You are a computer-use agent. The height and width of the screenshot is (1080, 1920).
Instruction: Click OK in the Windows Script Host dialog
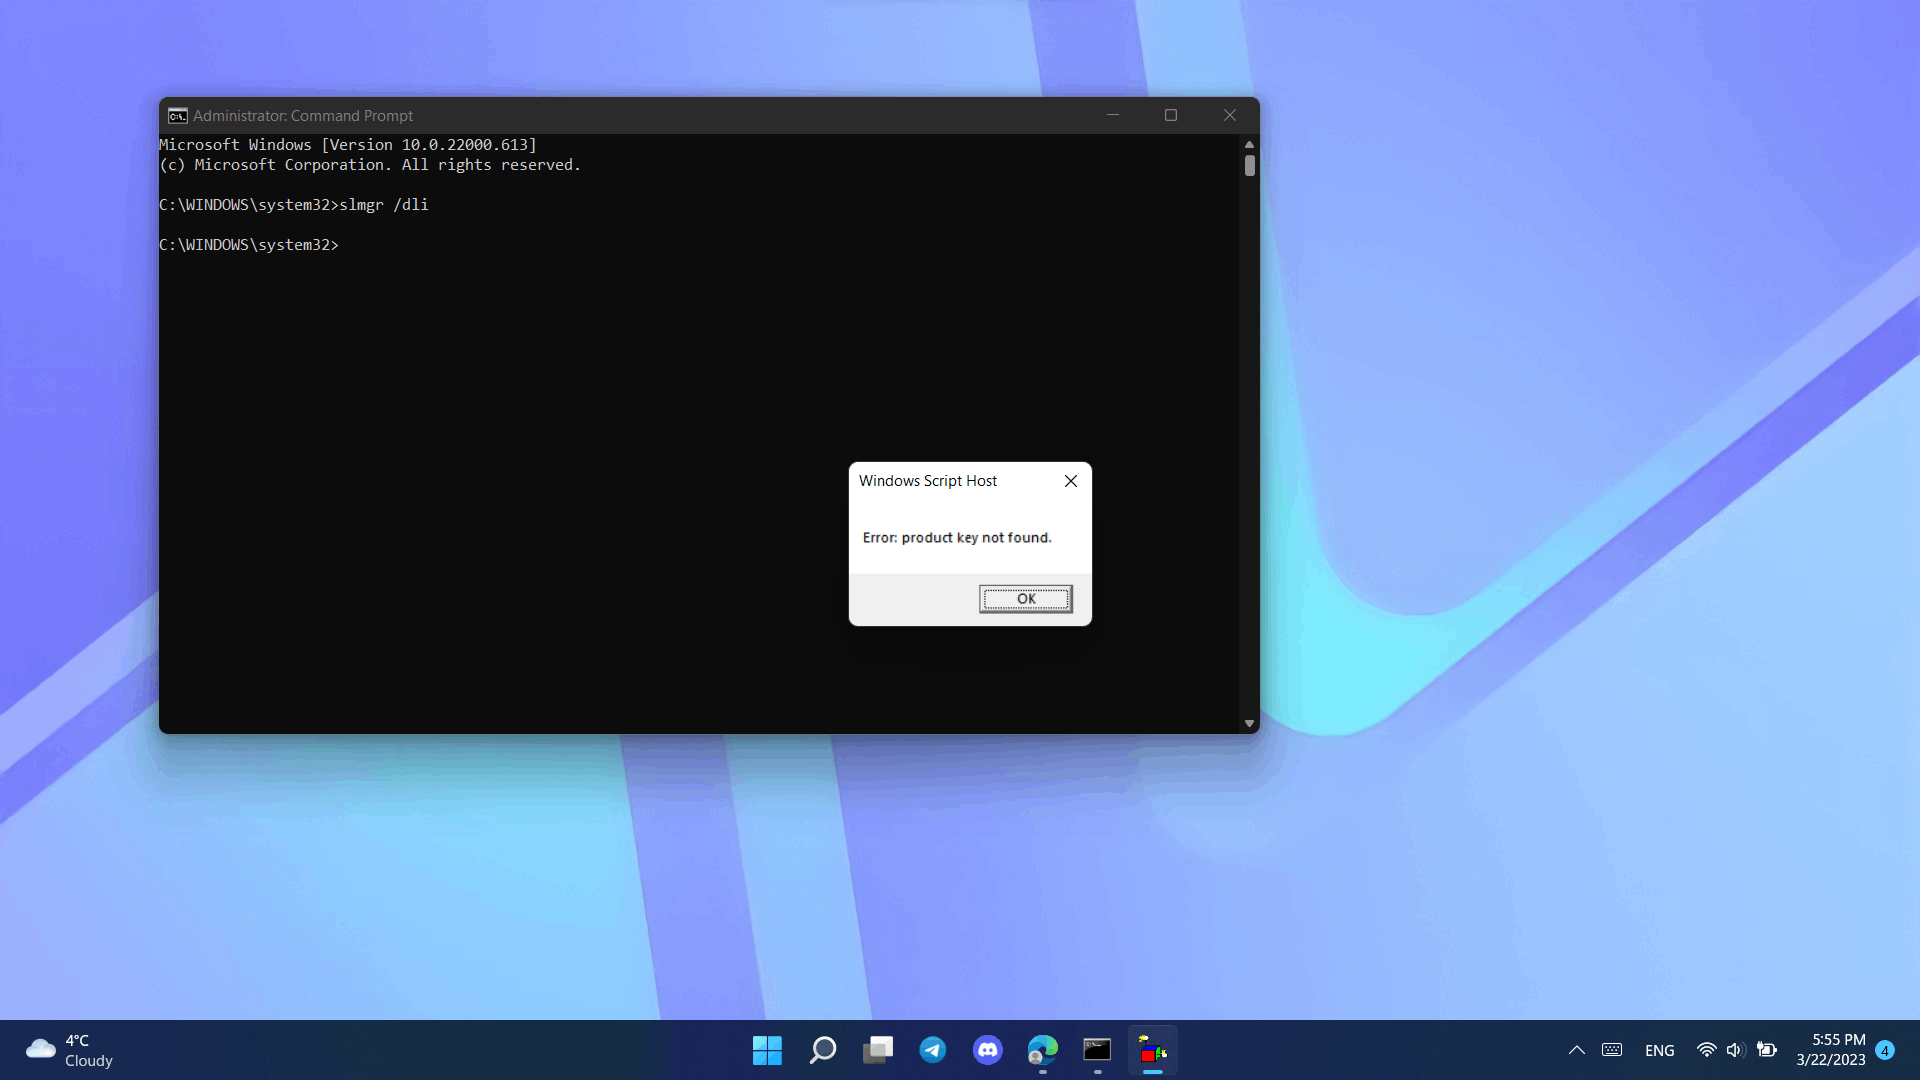(x=1026, y=599)
